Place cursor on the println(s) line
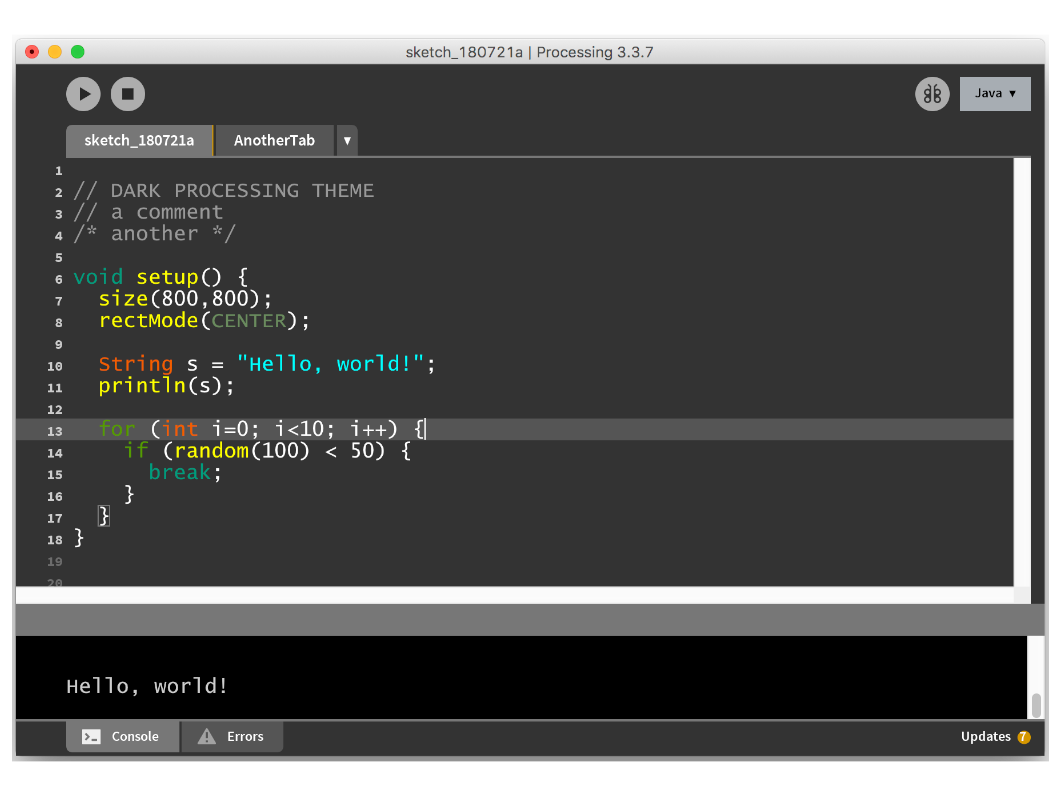The width and height of the screenshot is (1057, 795). coord(166,386)
